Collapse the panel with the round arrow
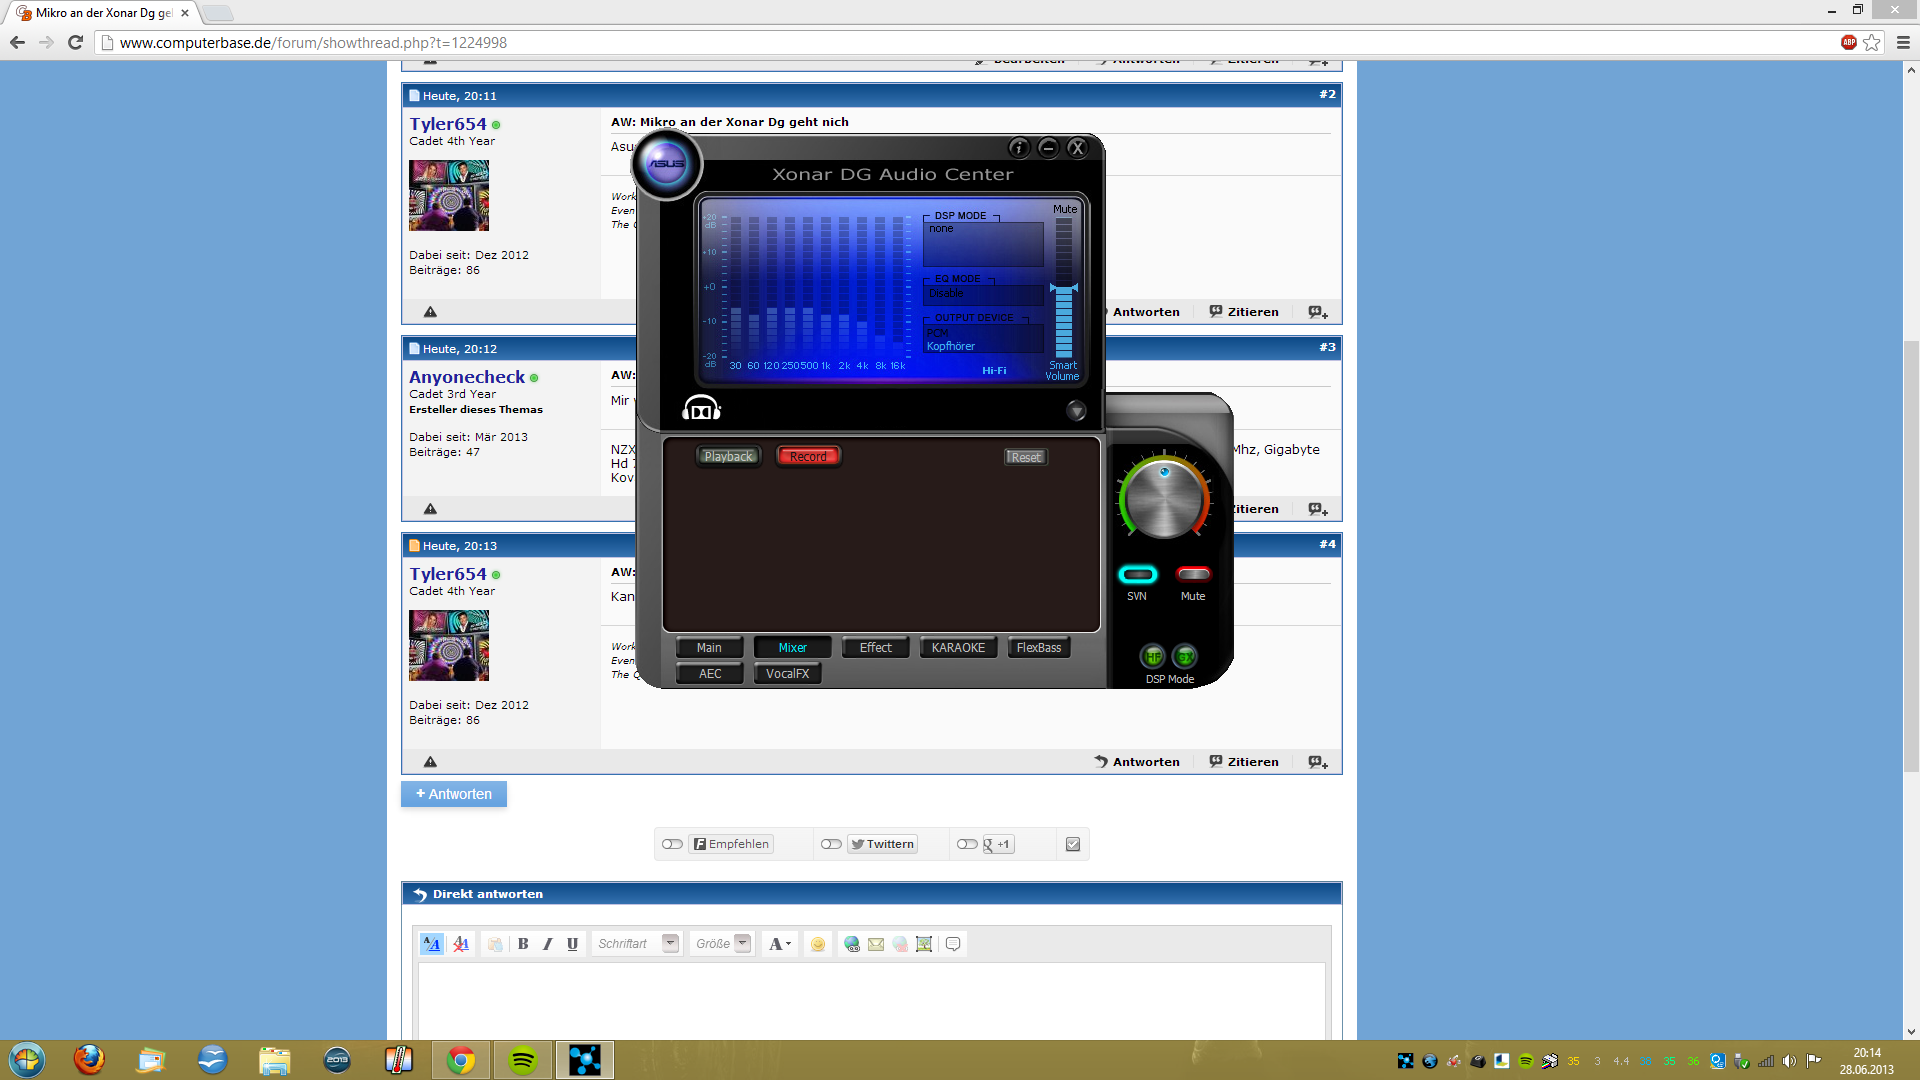The width and height of the screenshot is (1920, 1080). coord(1076,411)
